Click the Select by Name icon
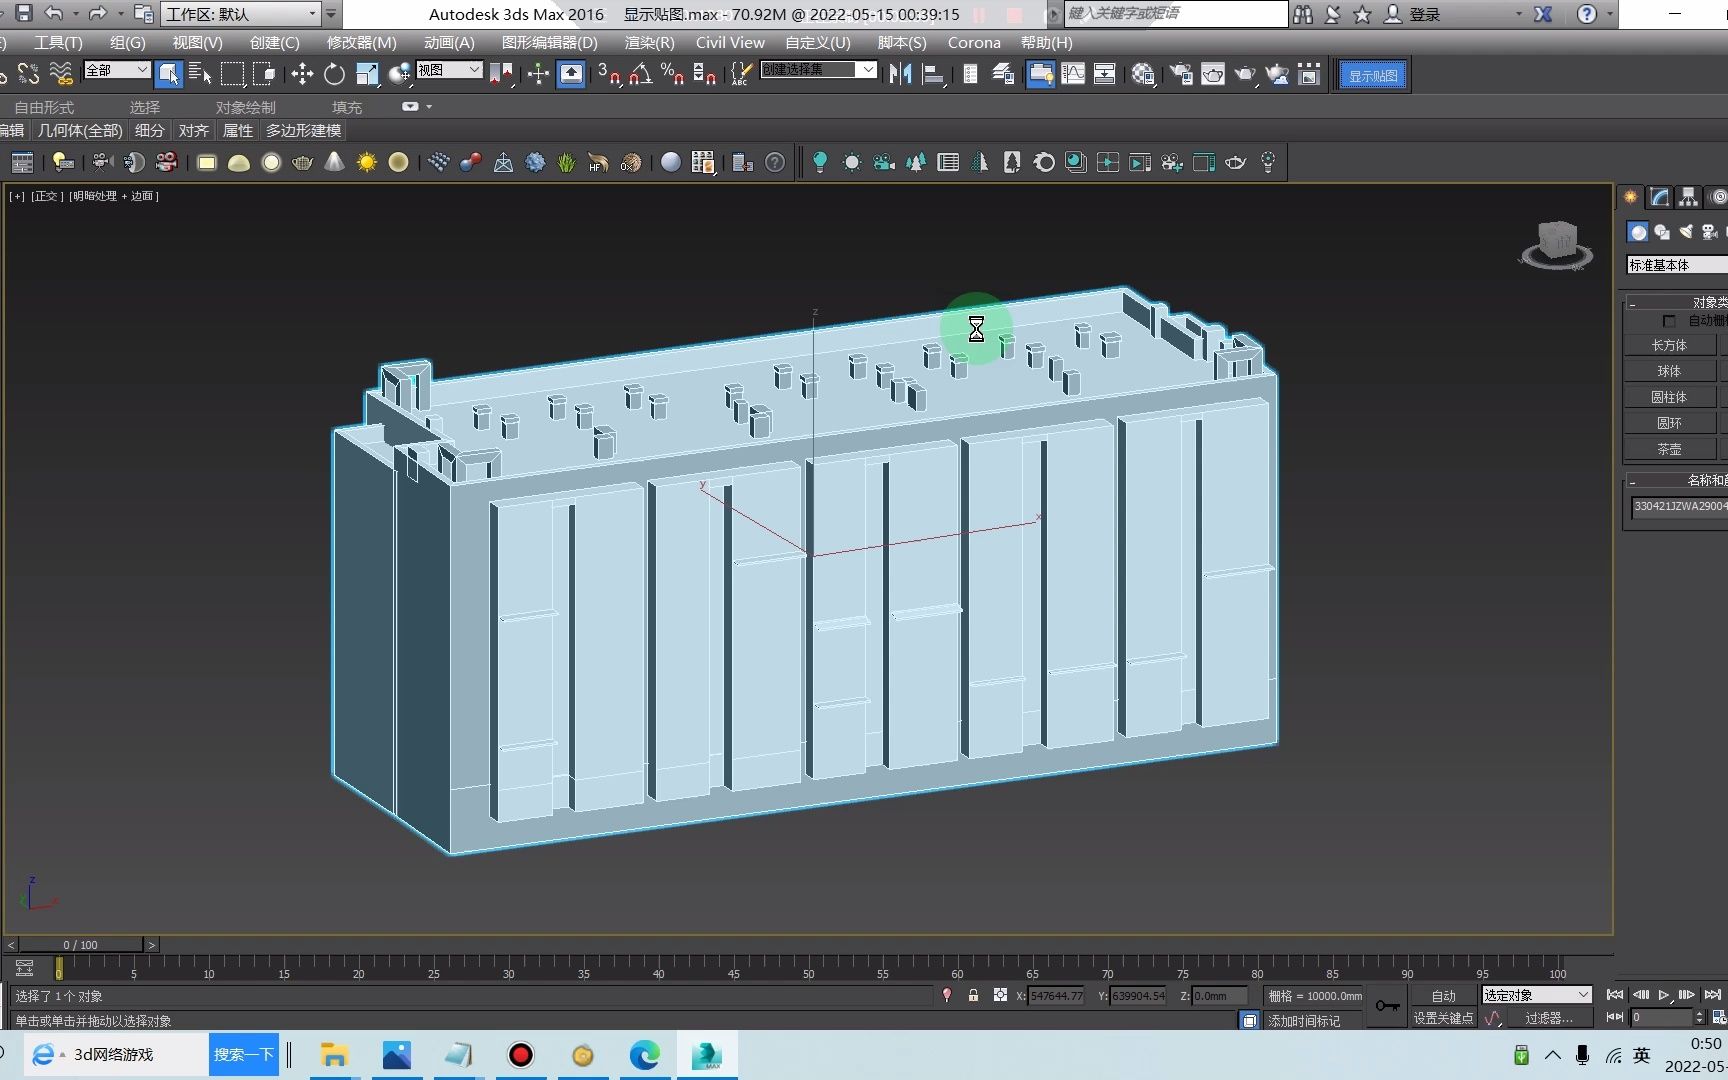 [x=200, y=74]
